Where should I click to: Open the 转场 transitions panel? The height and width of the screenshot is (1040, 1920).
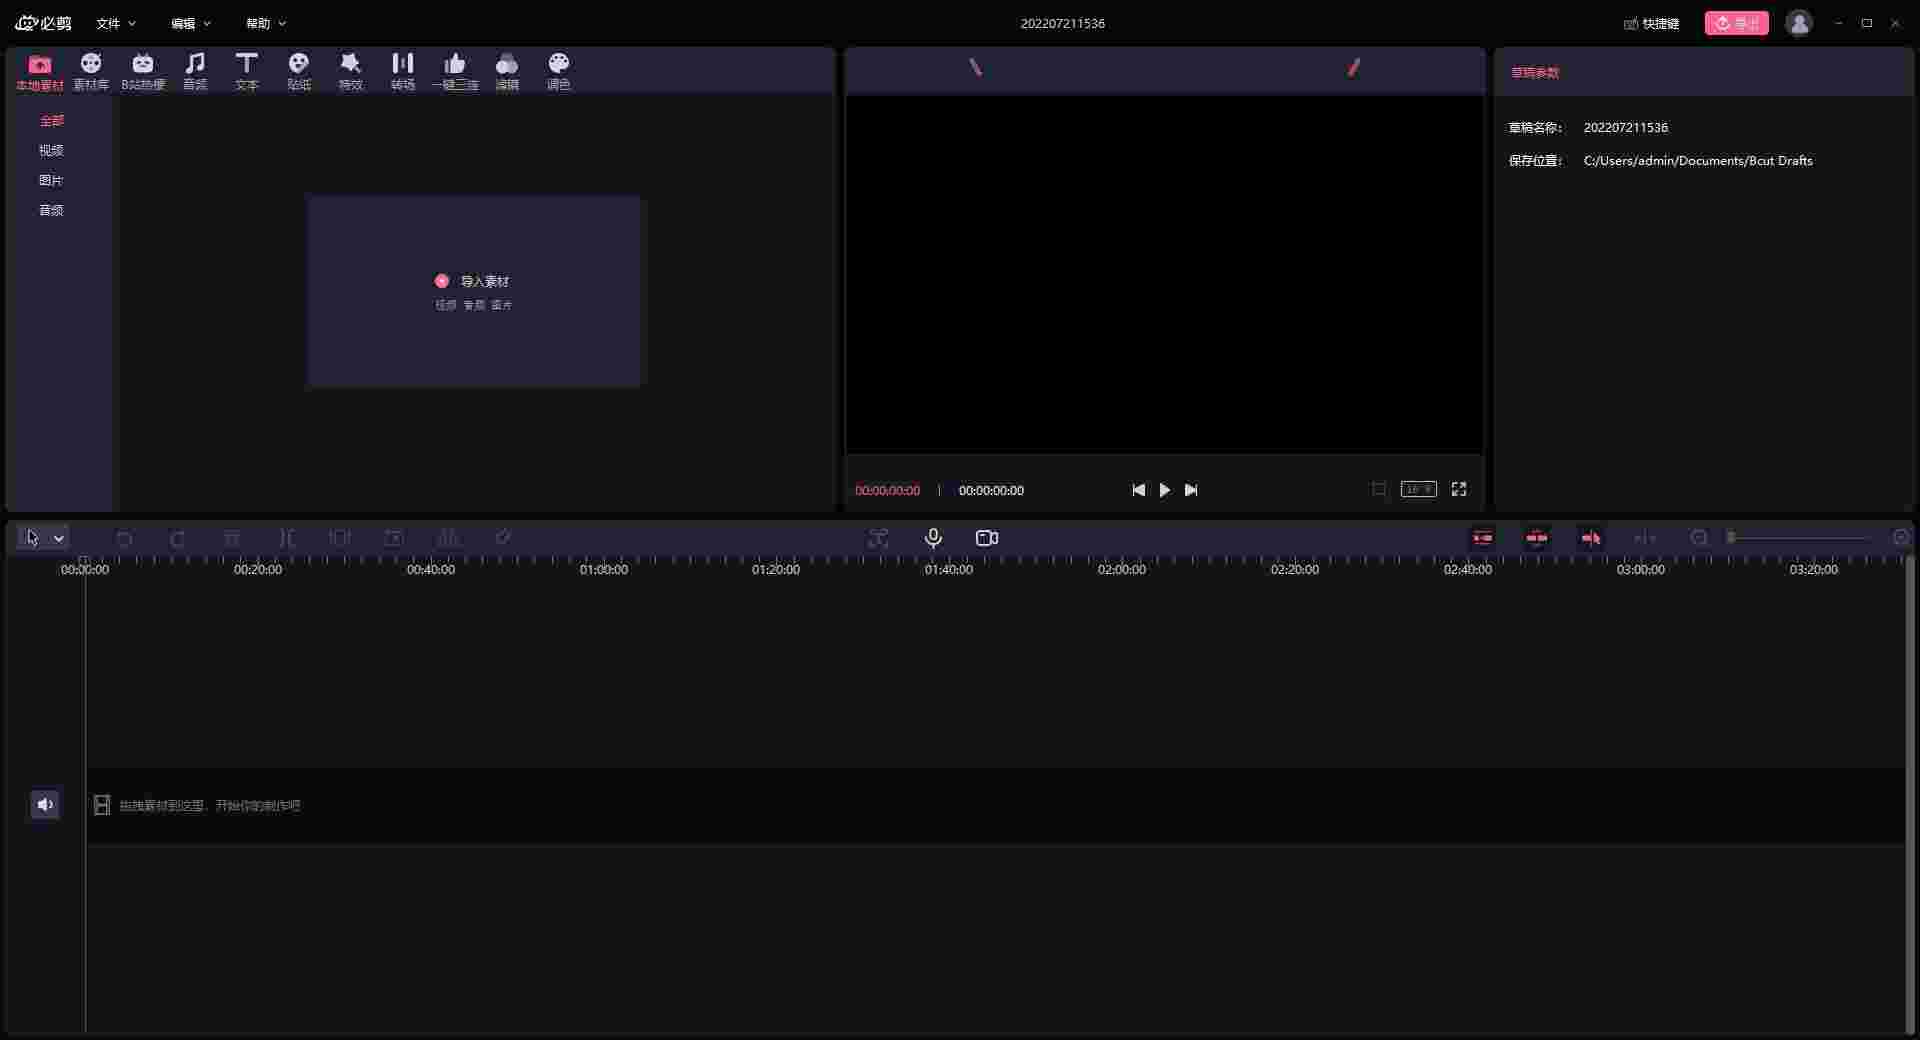point(403,72)
